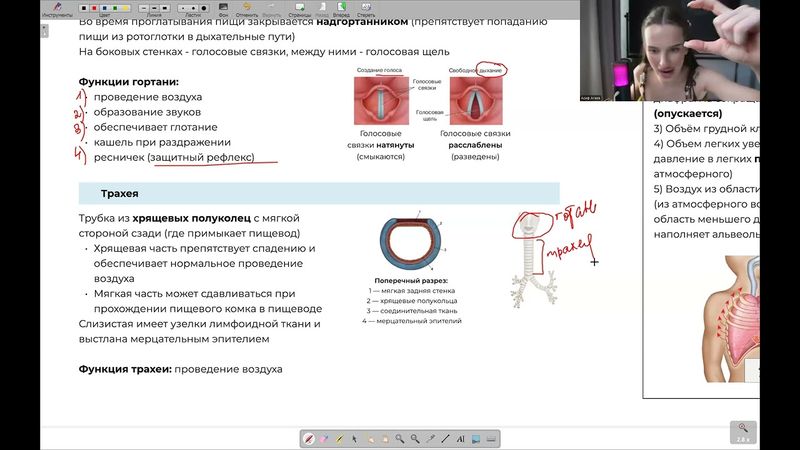Select the laser pointer tool
This screenshot has height=450, width=800.
click(x=431, y=439)
